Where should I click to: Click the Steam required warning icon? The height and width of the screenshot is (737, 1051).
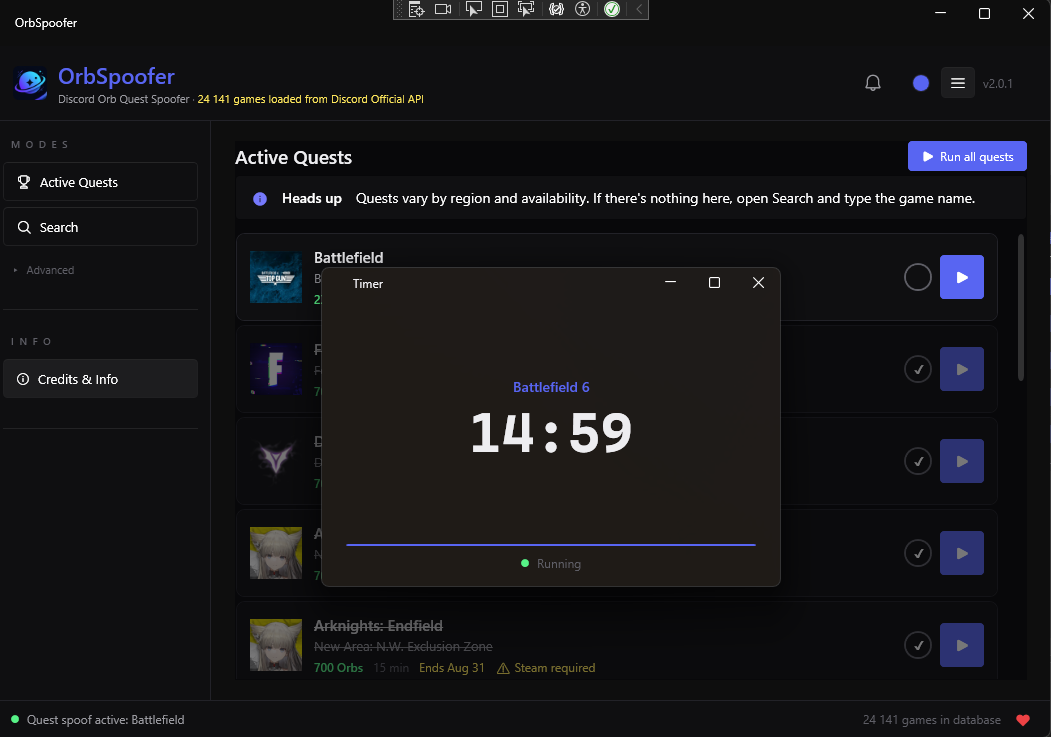503,668
